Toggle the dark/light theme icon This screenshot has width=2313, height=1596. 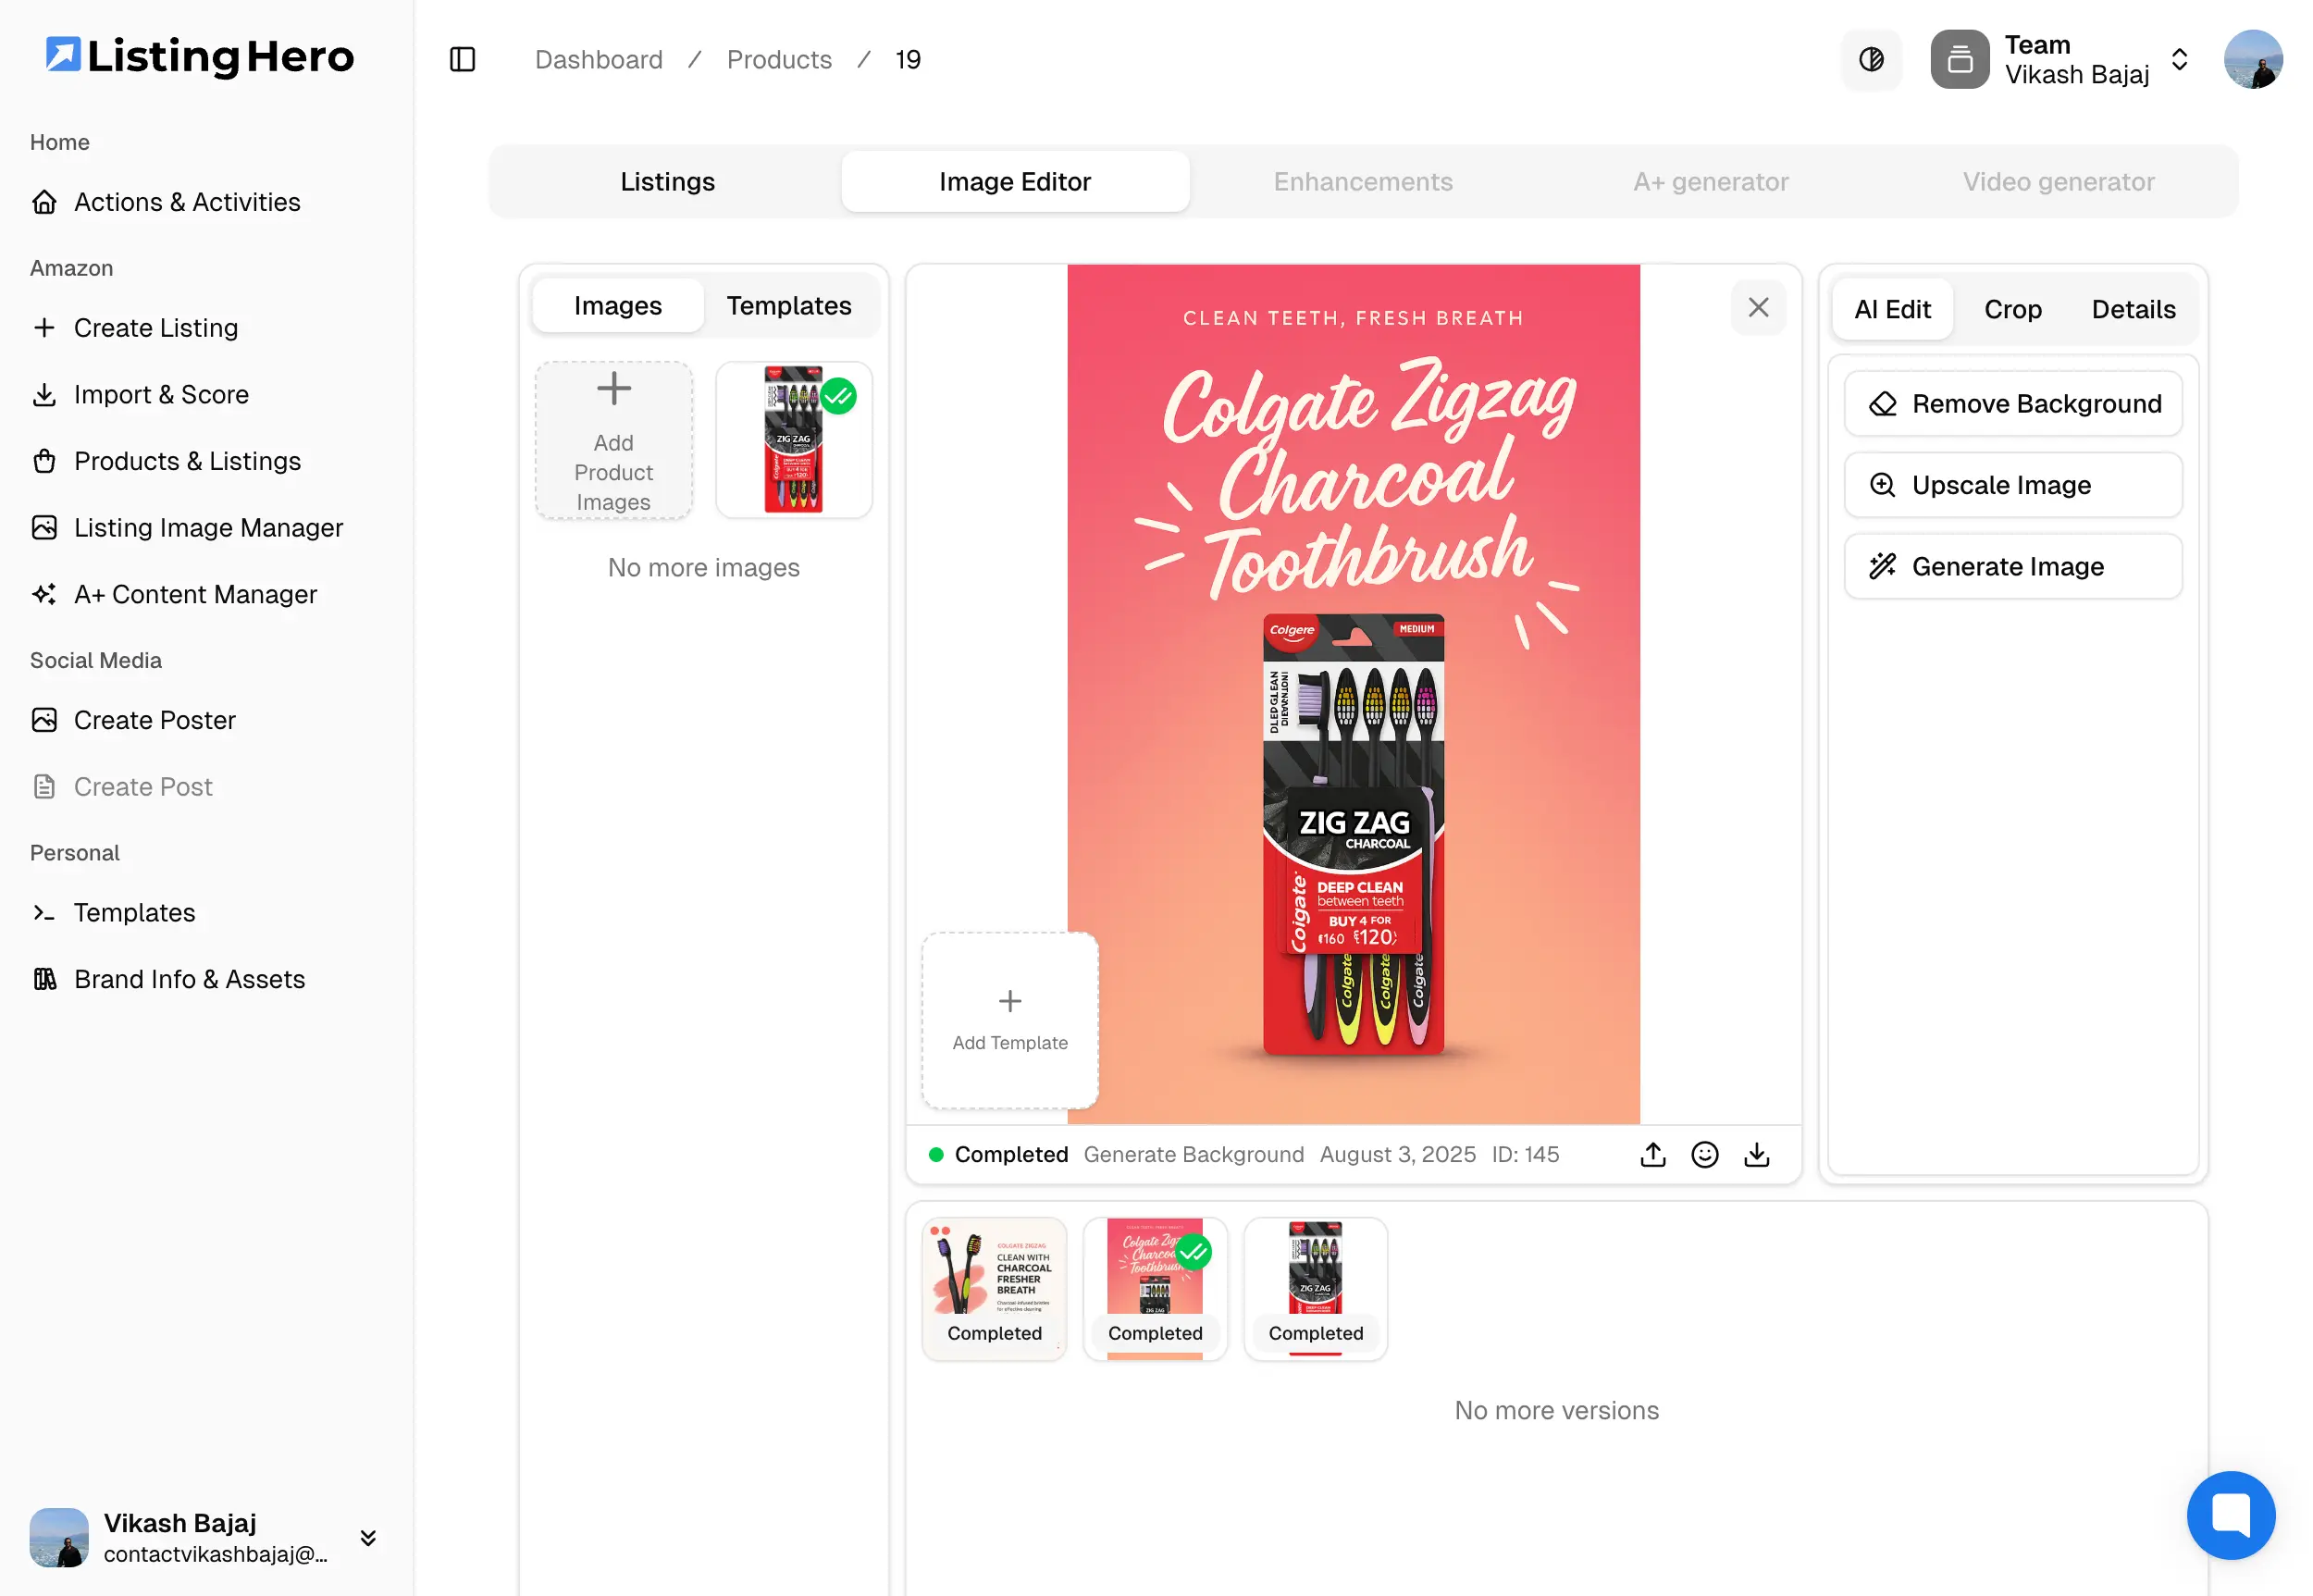point(1871,60)
